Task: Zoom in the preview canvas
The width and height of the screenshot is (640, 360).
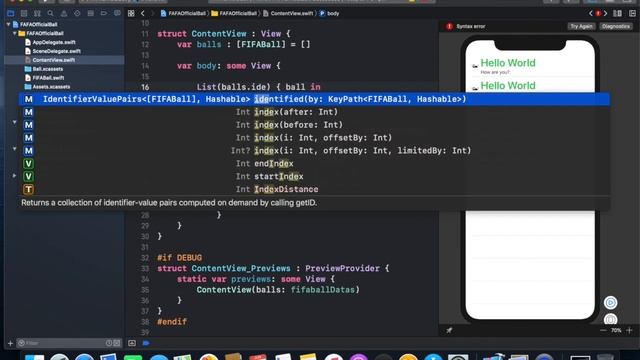Action: click(629, 330)
